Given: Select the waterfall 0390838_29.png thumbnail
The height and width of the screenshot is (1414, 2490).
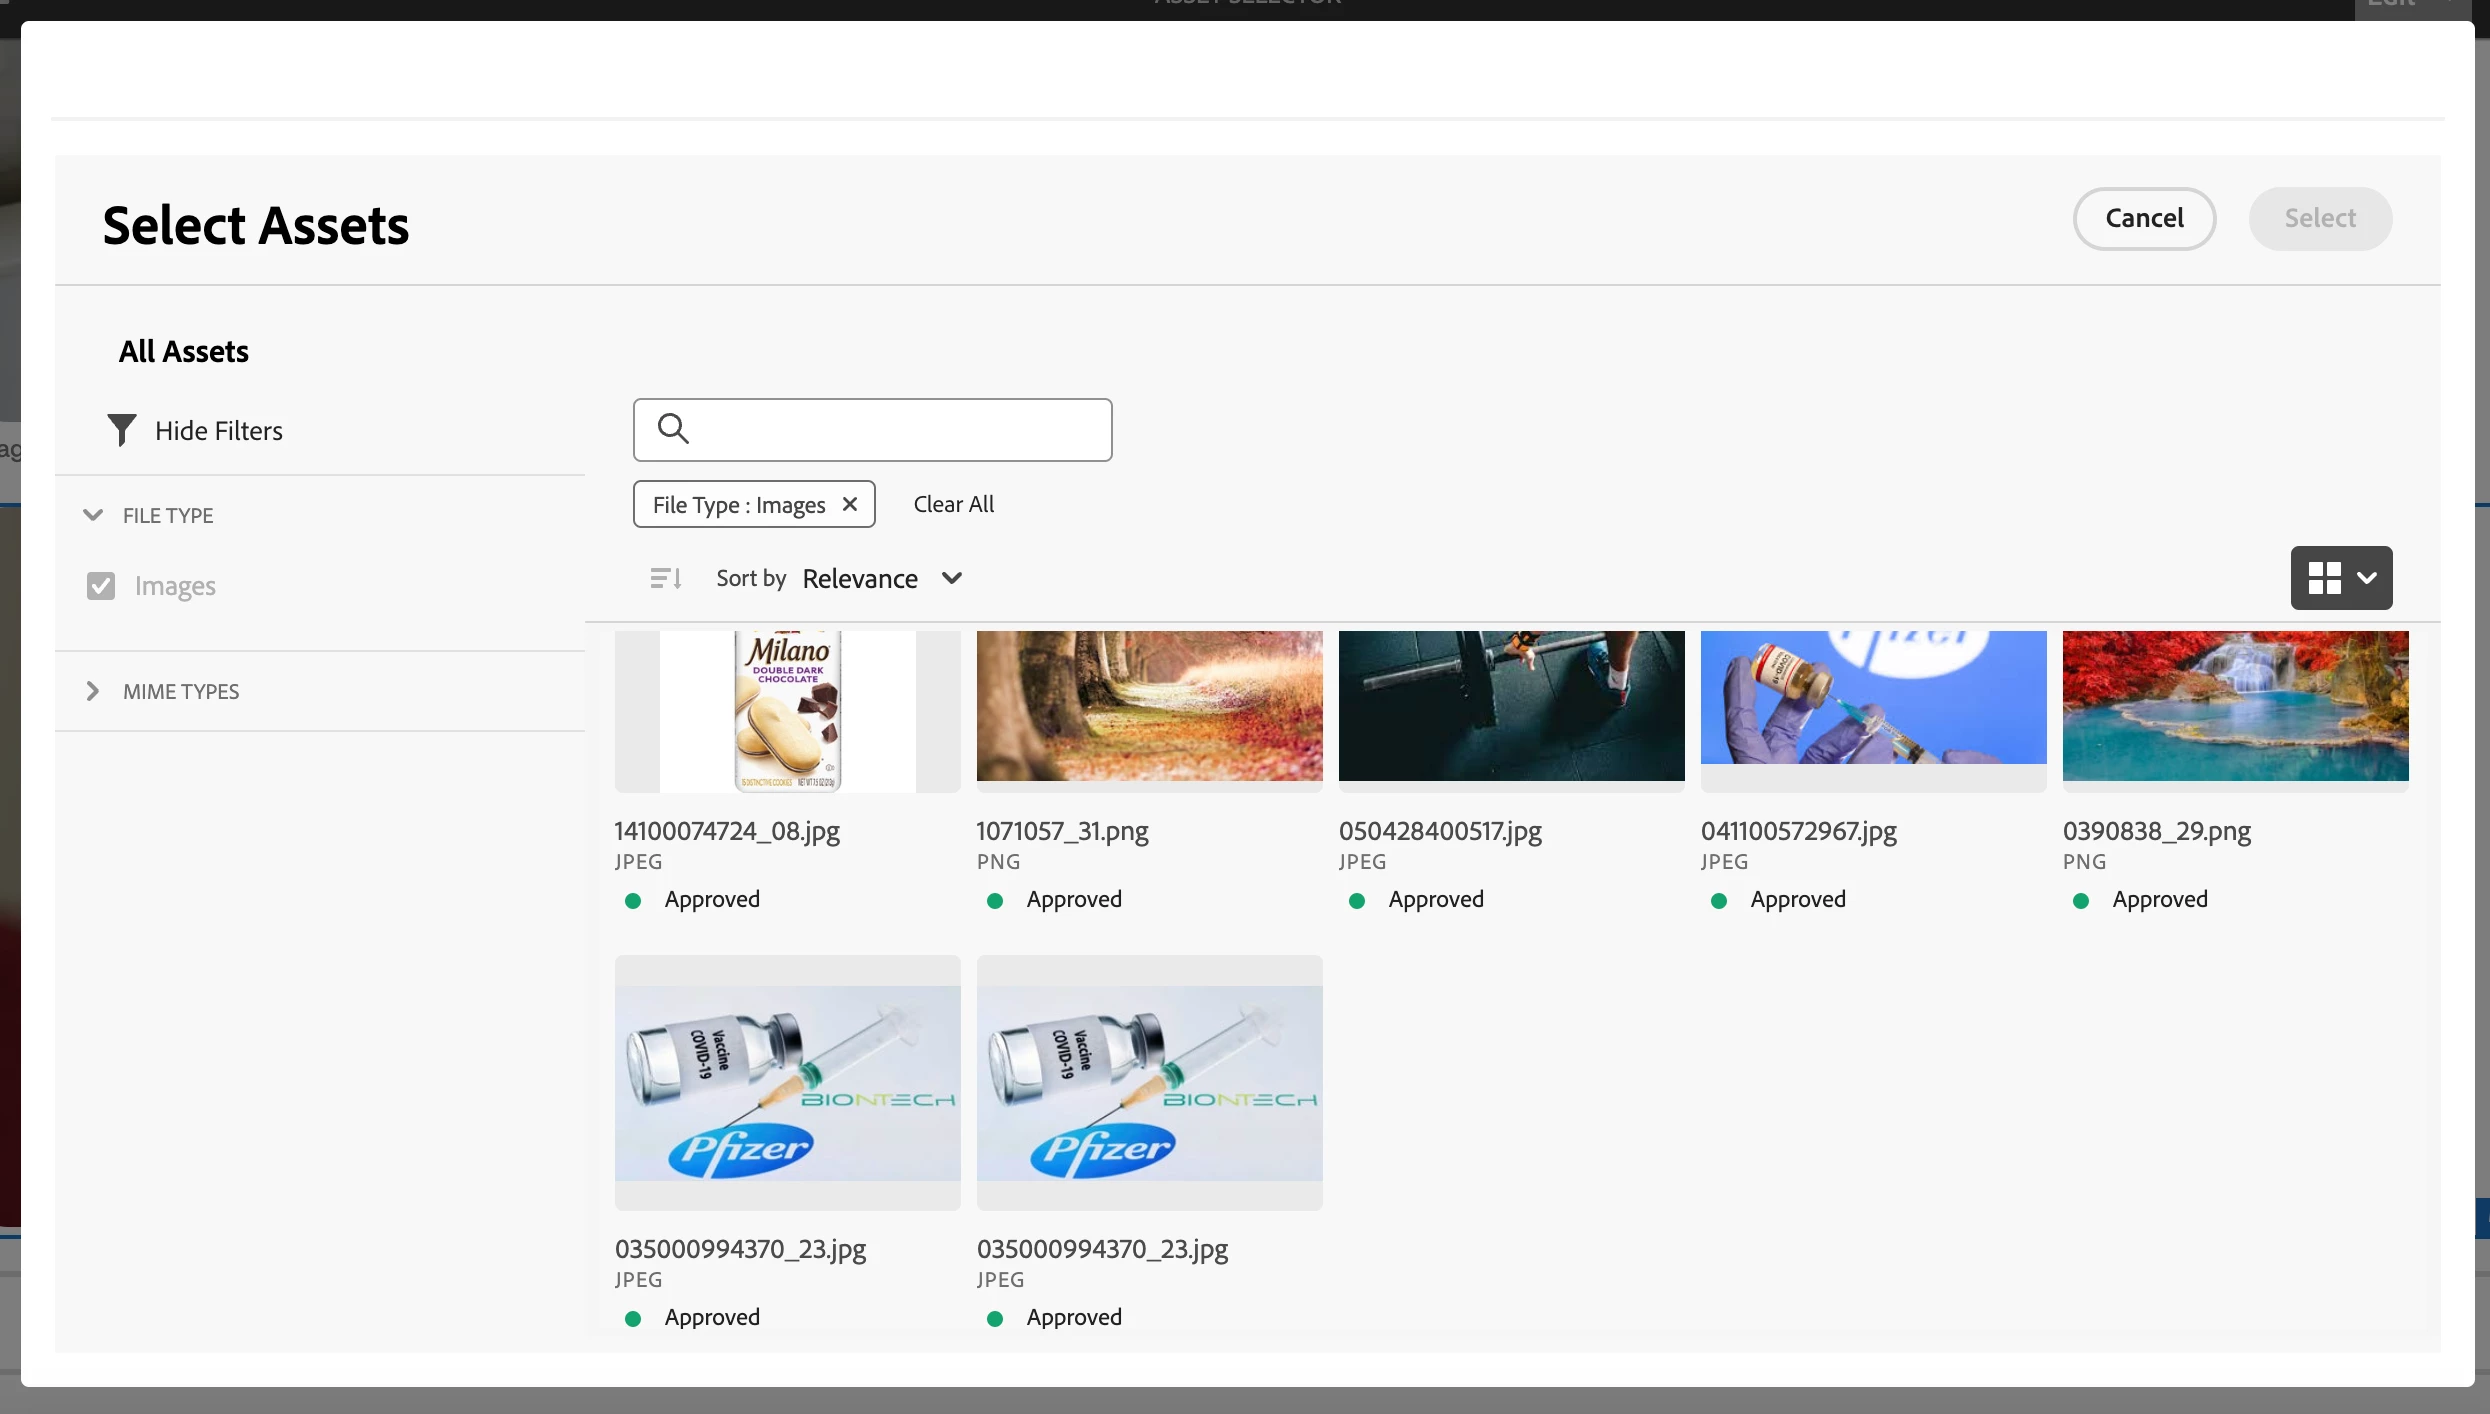Looking at the screenshot, I should (x=2235, y=706).
